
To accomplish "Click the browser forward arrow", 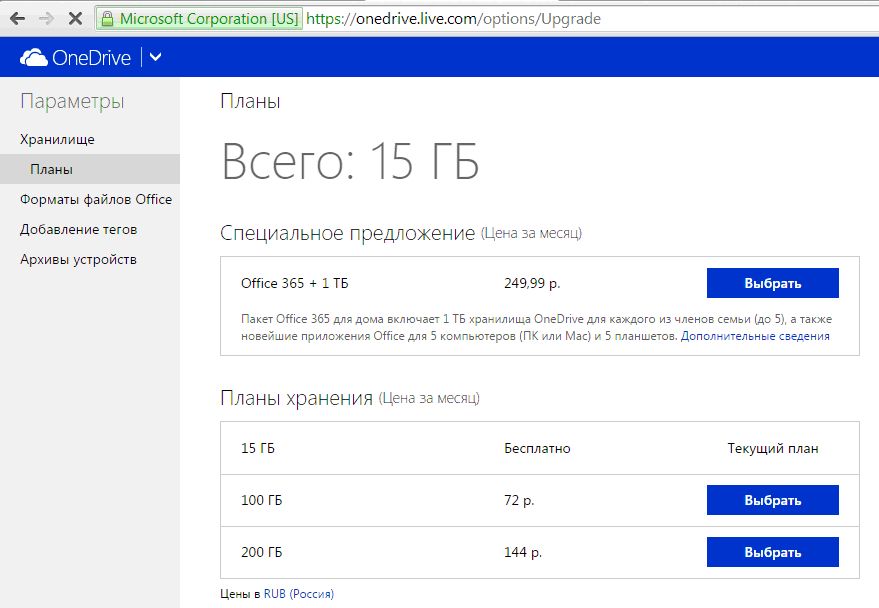I will [x=46, y=18].
